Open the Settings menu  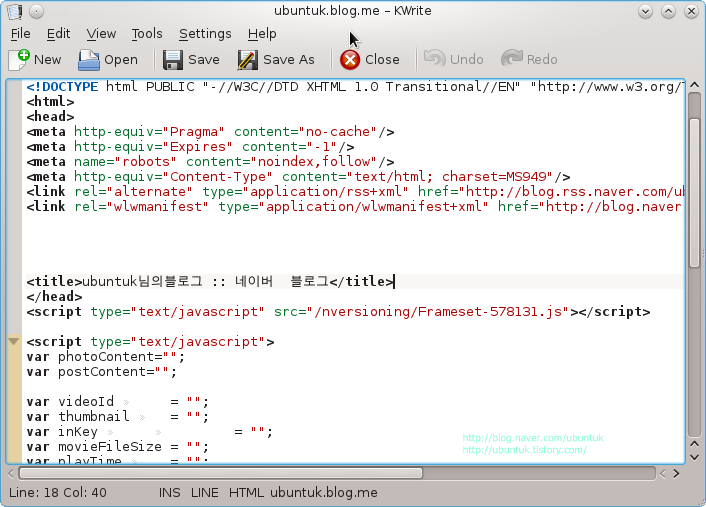click(x=205, y=34)
